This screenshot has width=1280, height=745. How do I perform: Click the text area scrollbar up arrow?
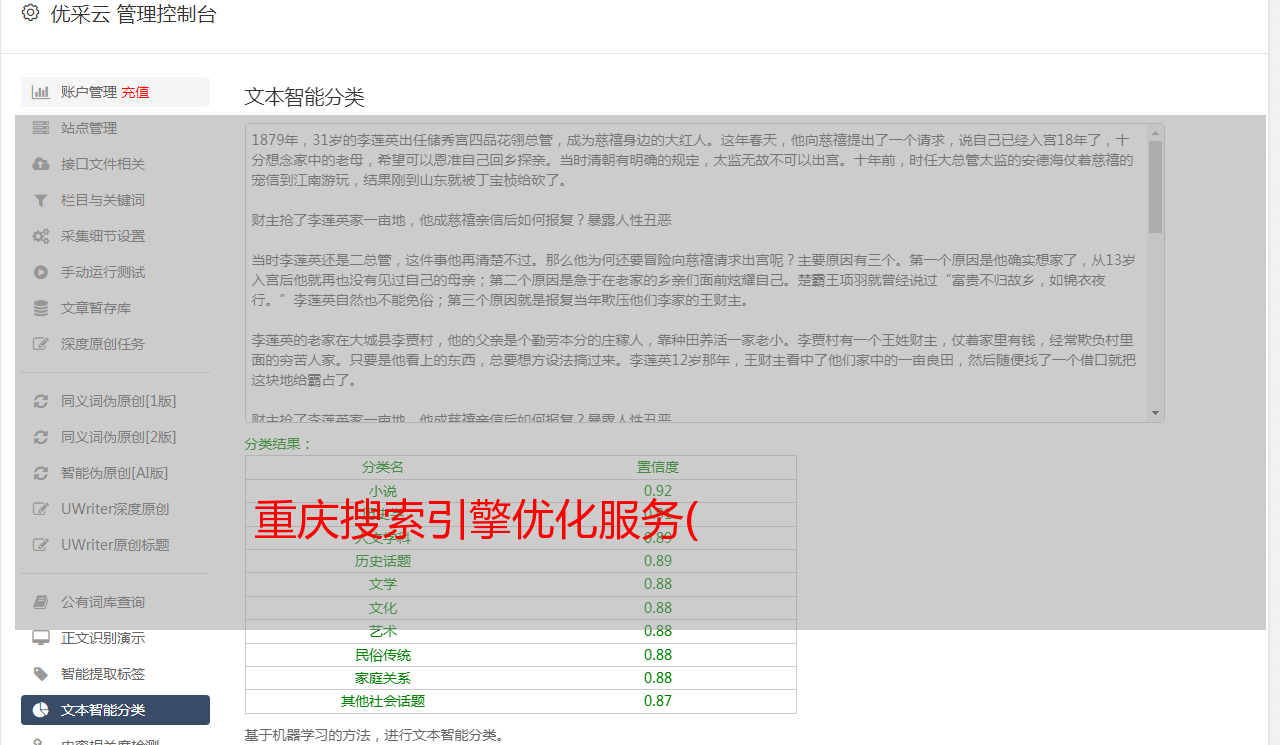click(1156, 132)
